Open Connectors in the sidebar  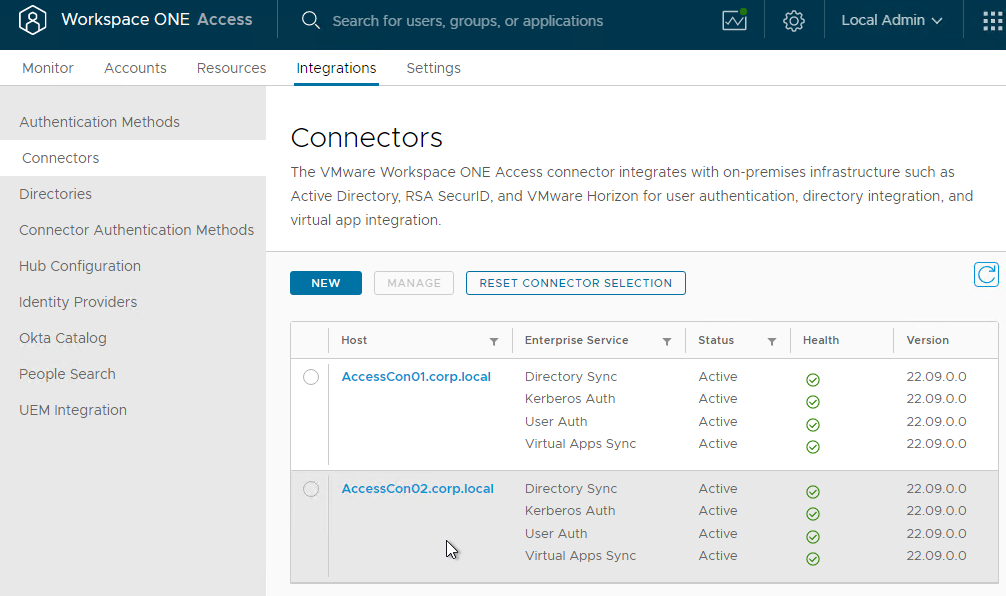133,158
